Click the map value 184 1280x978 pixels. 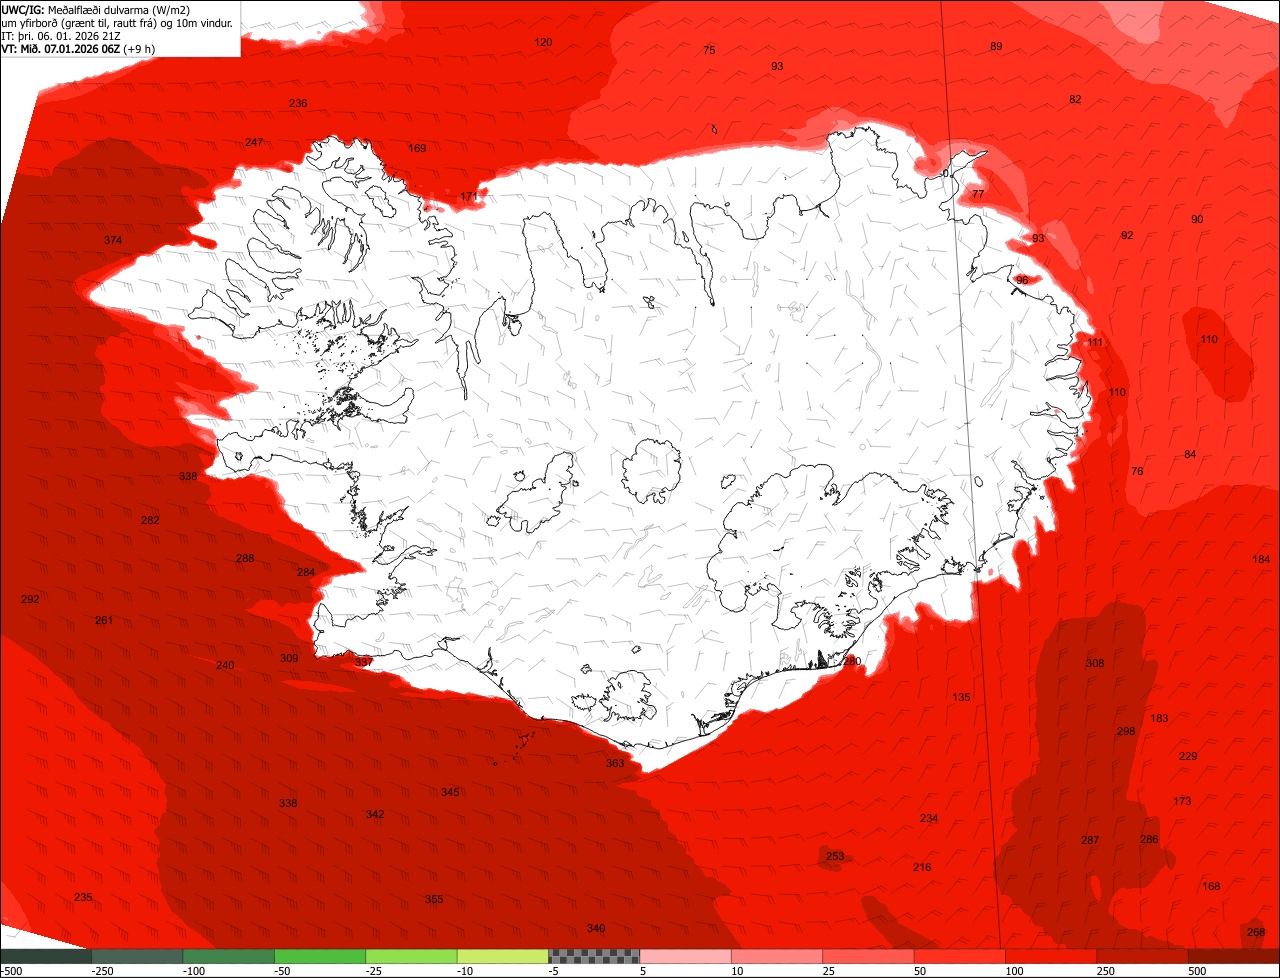(x=1261, y=559)
